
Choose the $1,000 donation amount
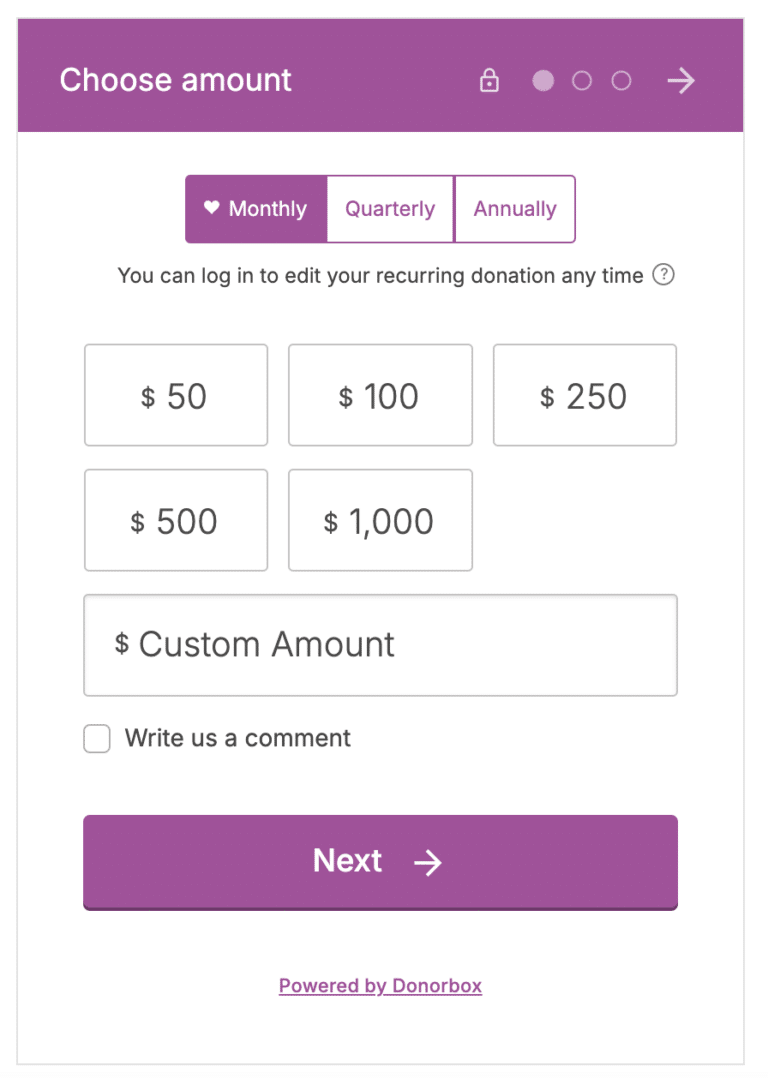[x=380, y=520]
